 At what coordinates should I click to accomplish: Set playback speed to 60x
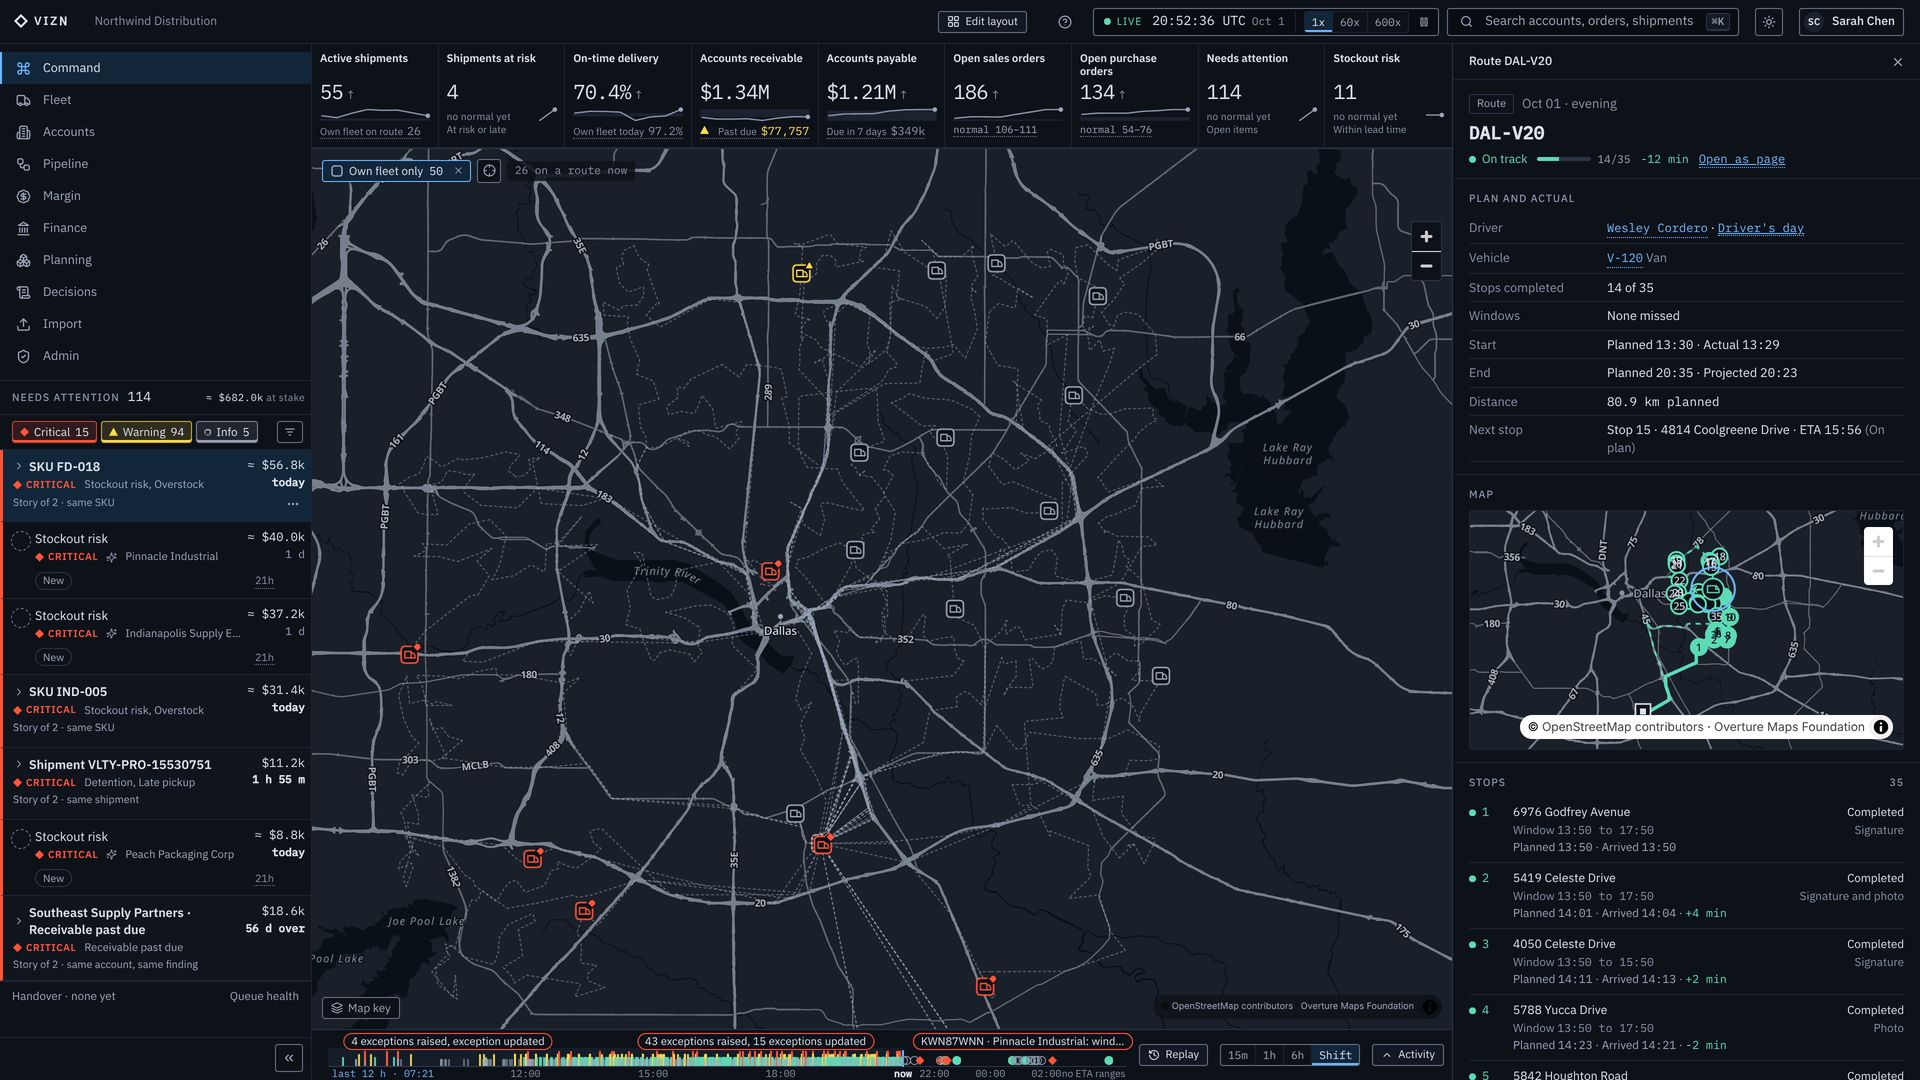pos(1349,22)
